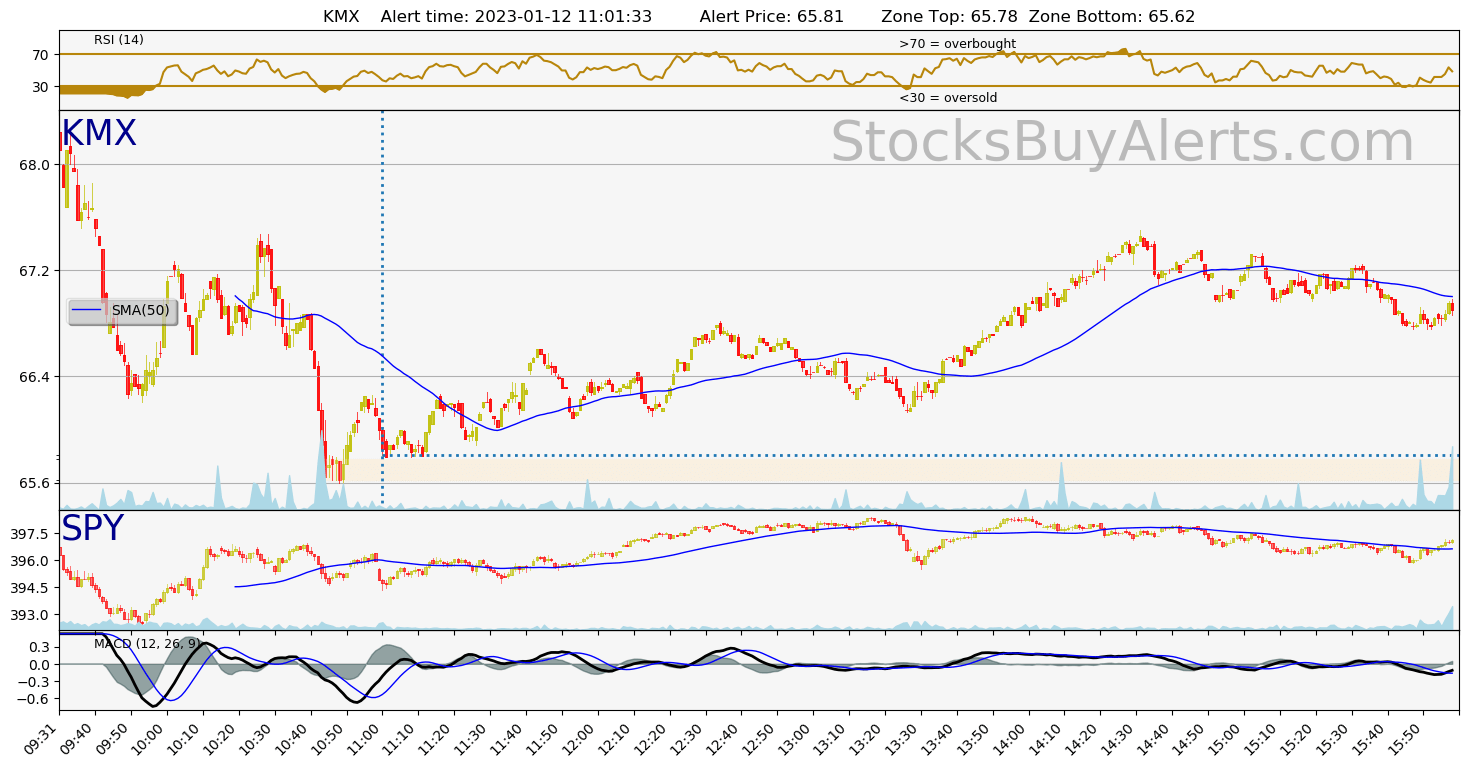Click the KMX ticker label
This screenshot has width=1474, height=768.
(99, 134)
